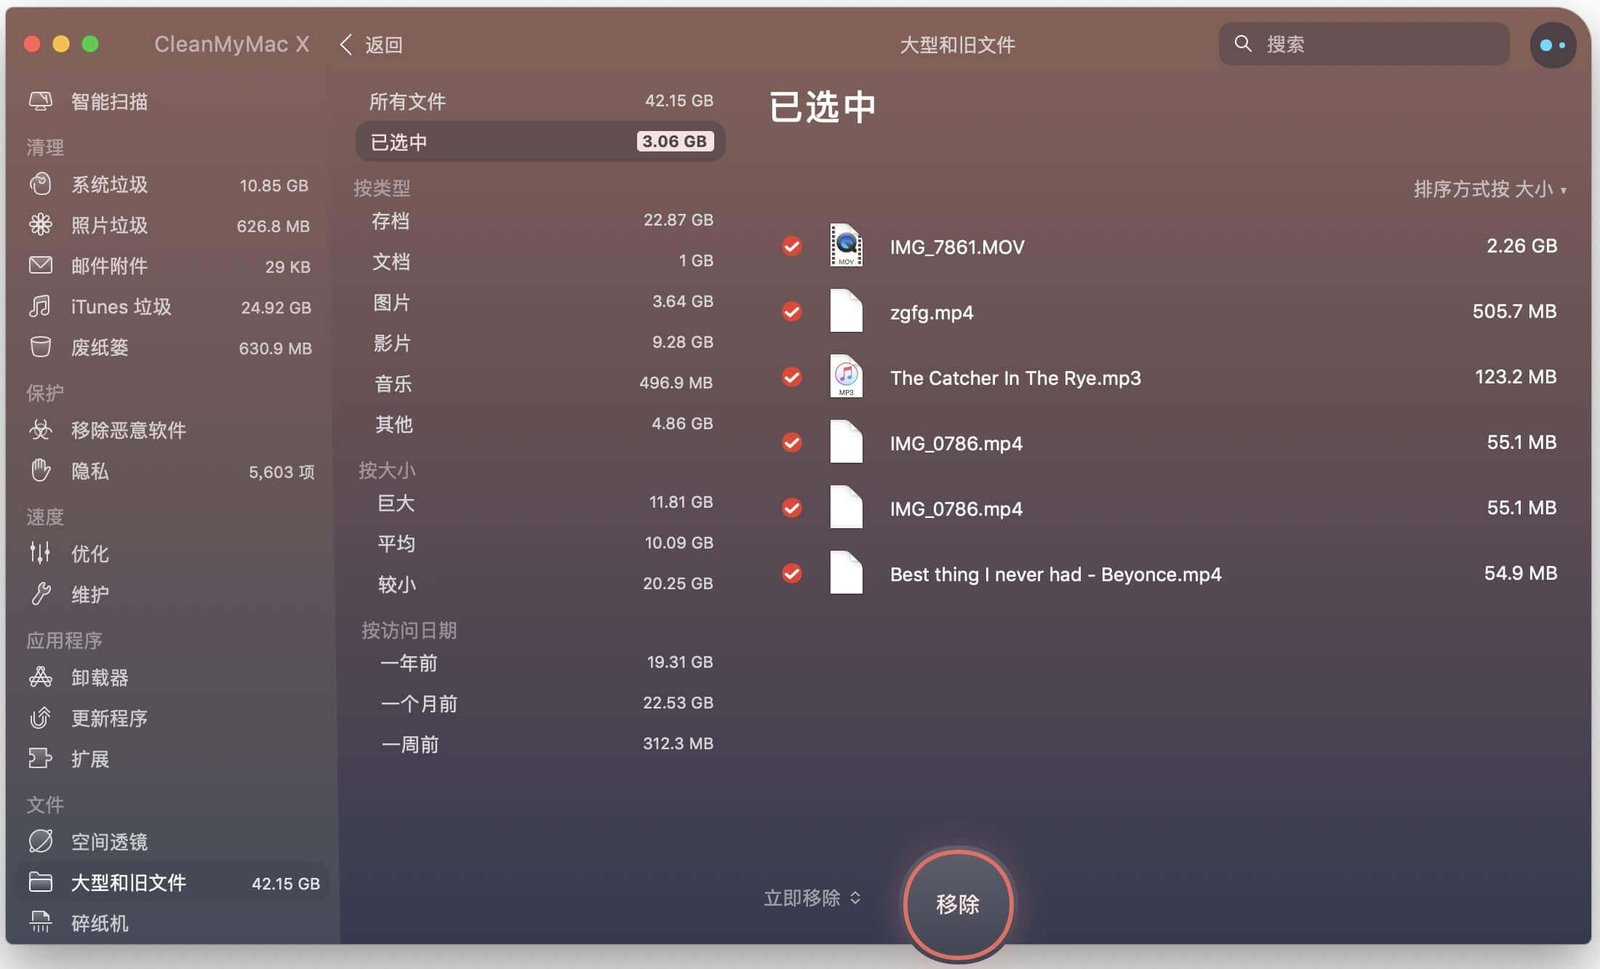
Task: Uncheck the IMG_7861.MOV file checkbox
Action: 792,246
